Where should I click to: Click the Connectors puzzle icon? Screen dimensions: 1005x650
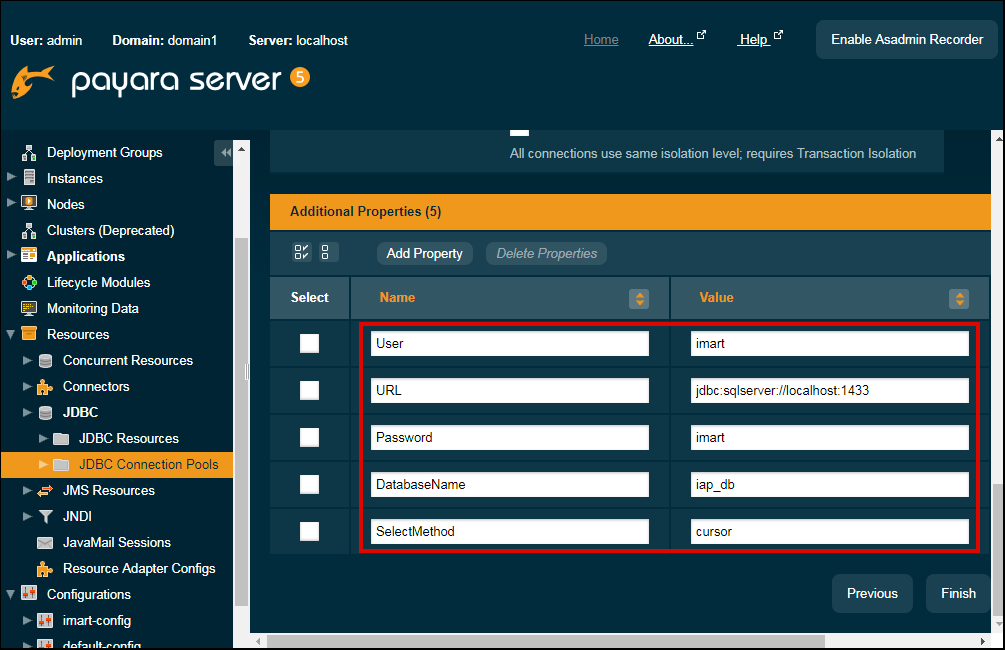(x=45, y=387)
